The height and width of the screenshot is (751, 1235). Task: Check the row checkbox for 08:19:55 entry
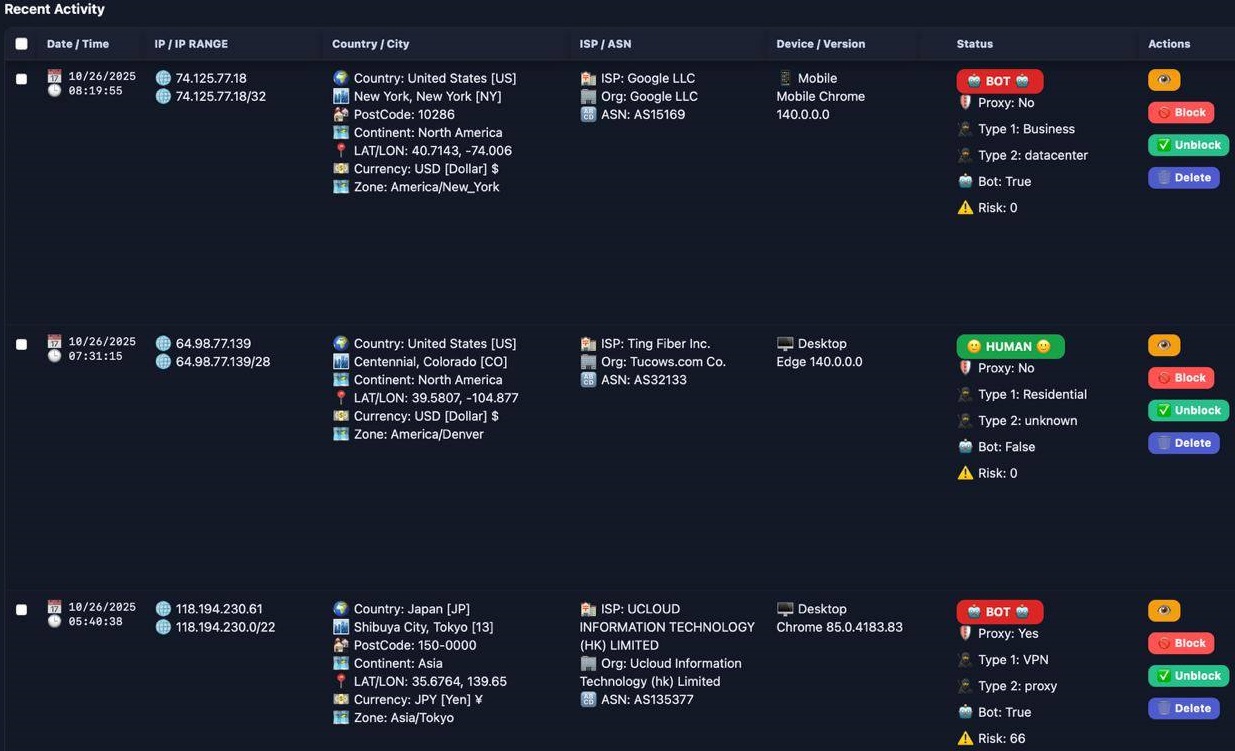tap(22, 79)
